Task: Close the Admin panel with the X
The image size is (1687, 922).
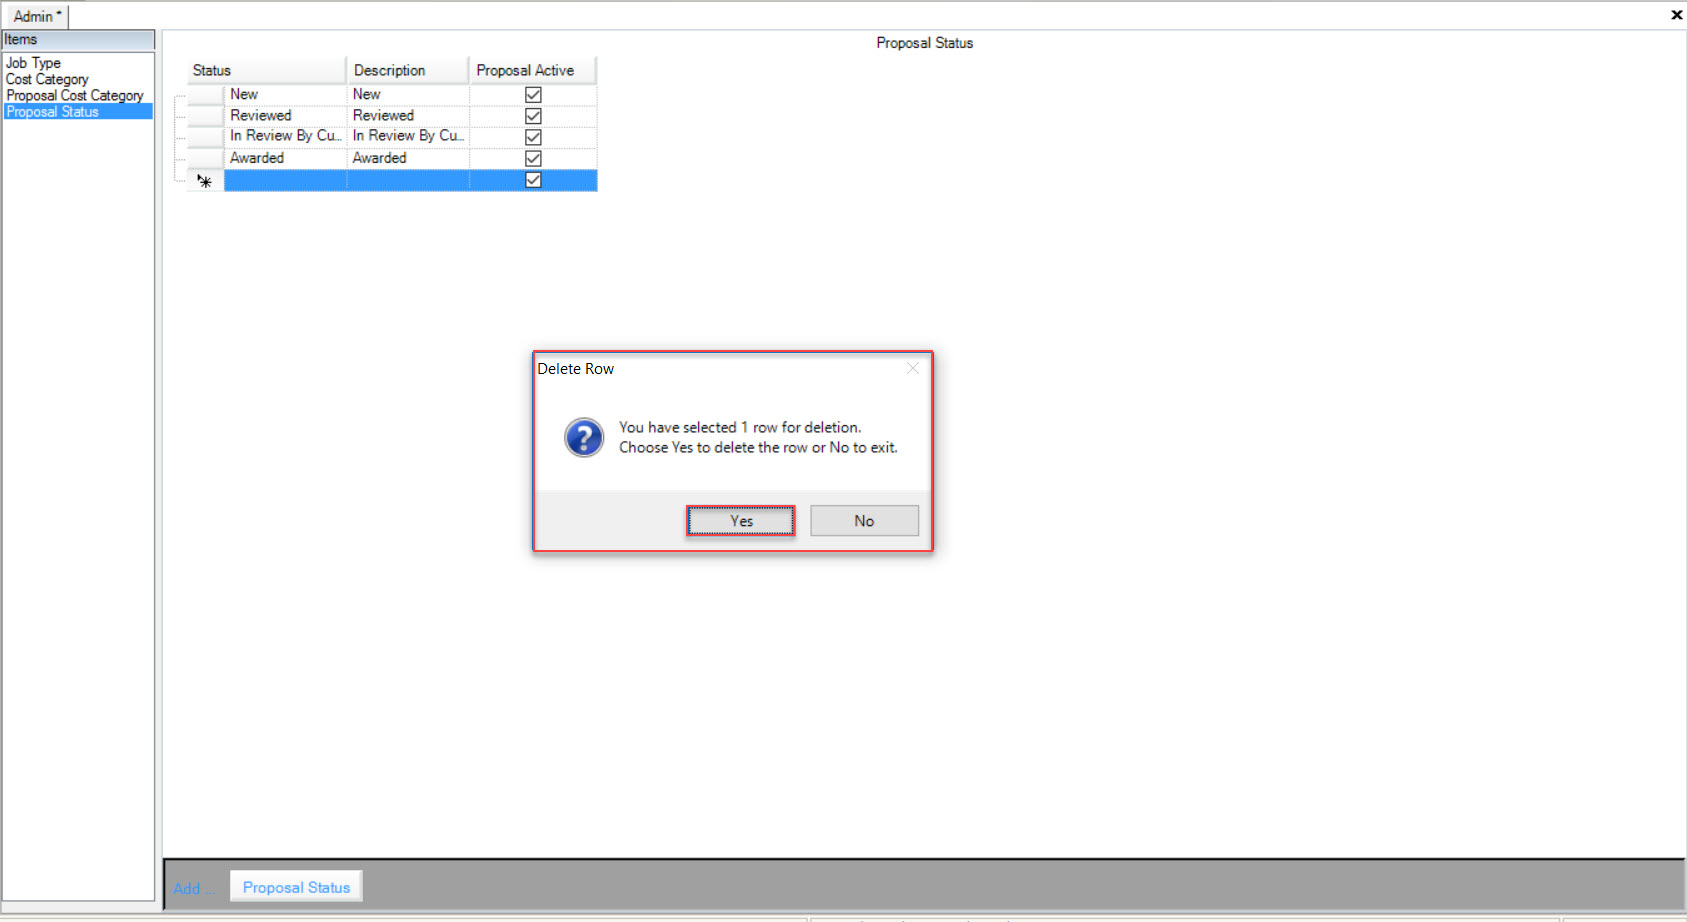Action: point(1676,15)
